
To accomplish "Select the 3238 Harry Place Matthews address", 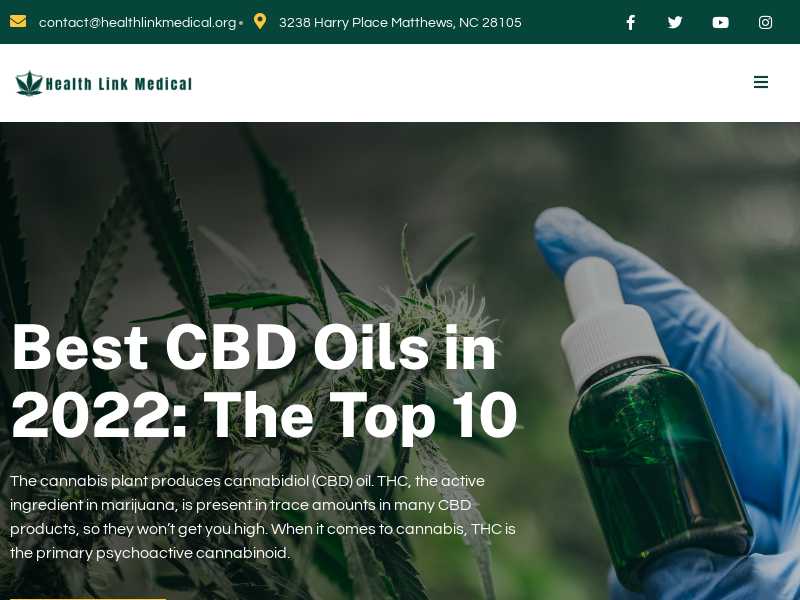I will pos(400,22).
